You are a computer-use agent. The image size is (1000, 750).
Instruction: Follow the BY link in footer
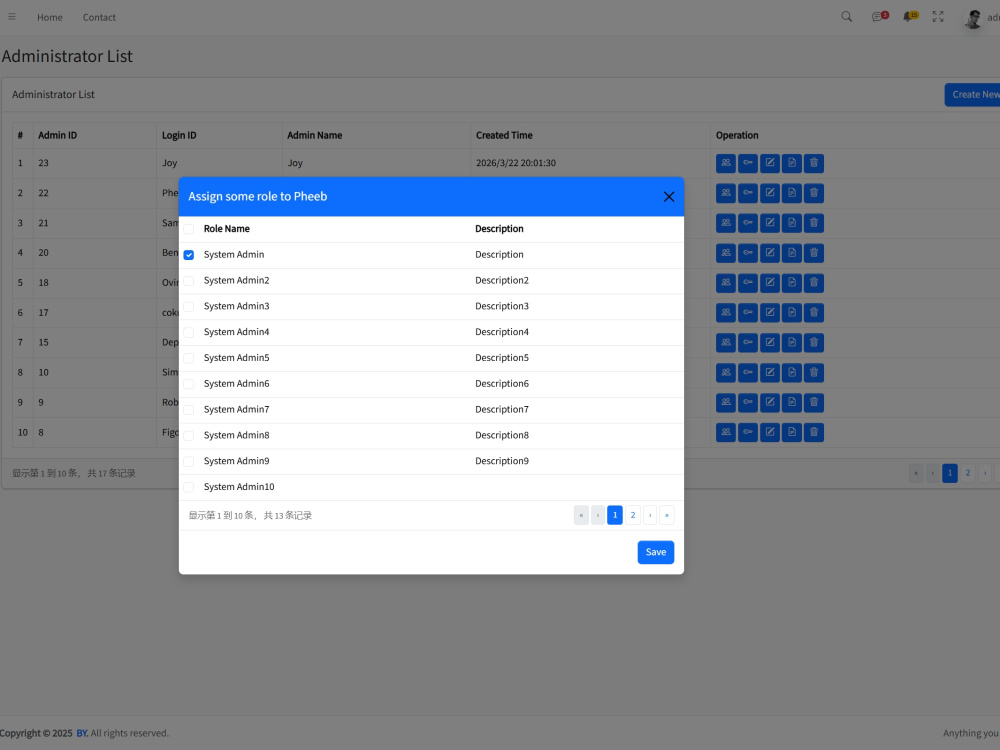pyautogui.click(x=82, y=733)
